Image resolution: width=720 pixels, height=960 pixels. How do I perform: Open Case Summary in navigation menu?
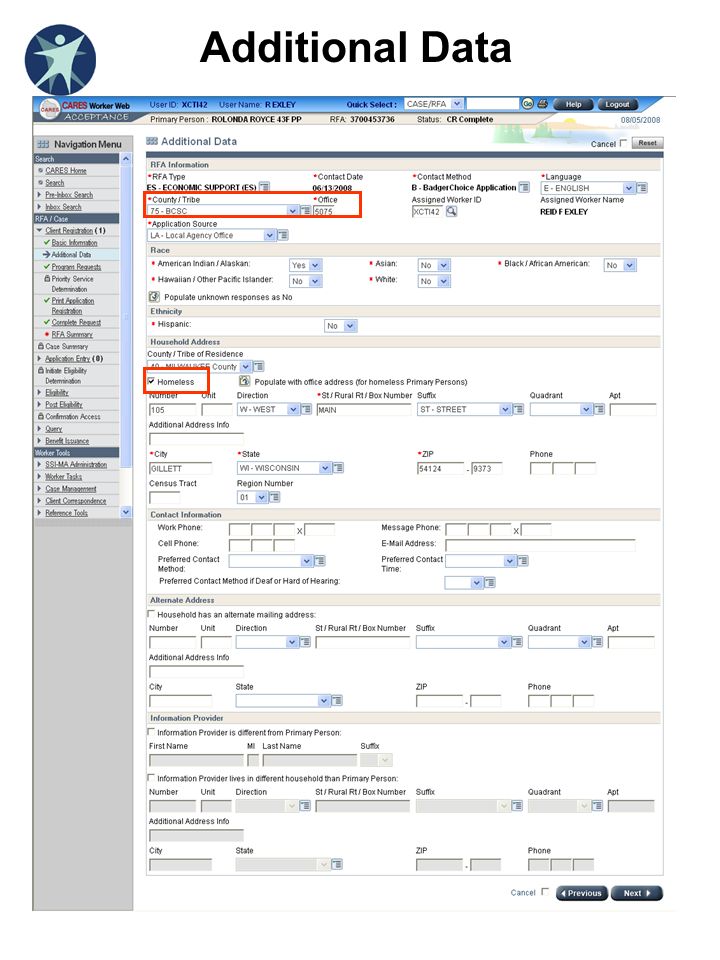[67, 347]
